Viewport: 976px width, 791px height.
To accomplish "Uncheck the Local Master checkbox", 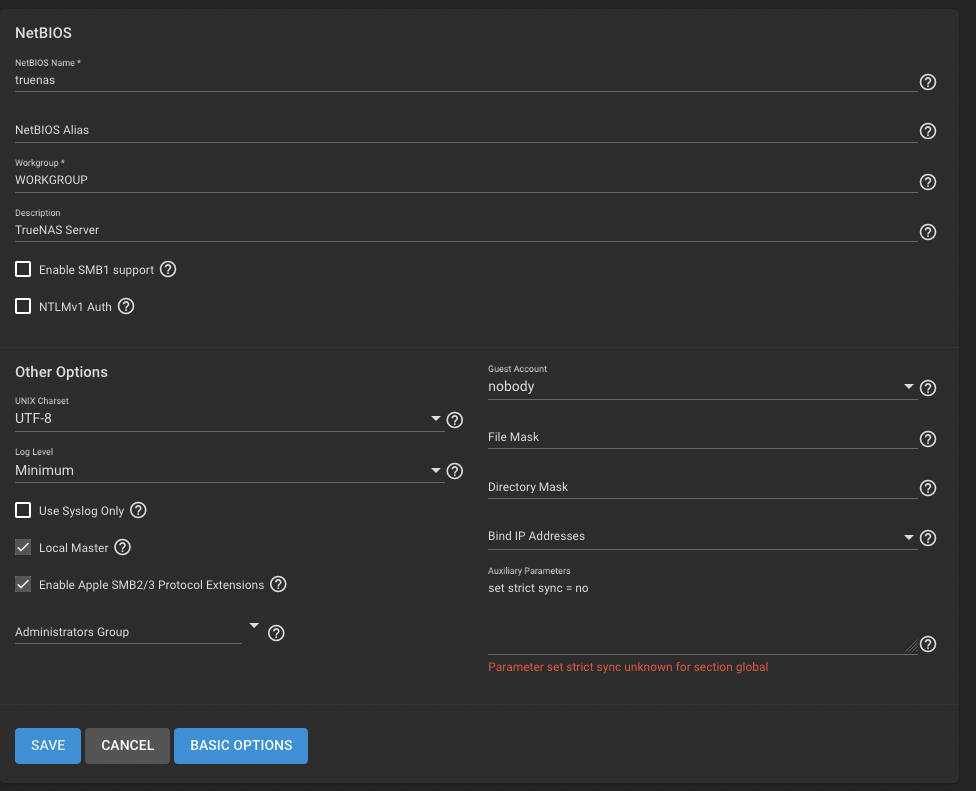I will click(23, 548).
